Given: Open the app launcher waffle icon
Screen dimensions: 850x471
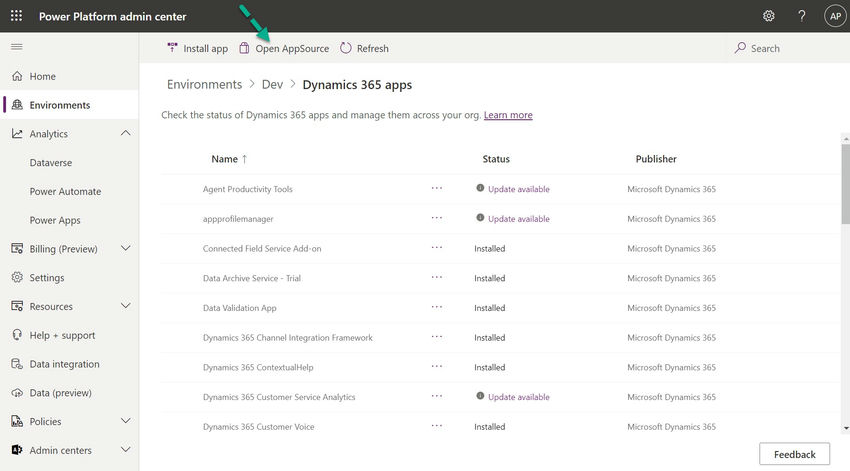Looking at the screenshot, I should pyautogui.click(x=16, y=16).
